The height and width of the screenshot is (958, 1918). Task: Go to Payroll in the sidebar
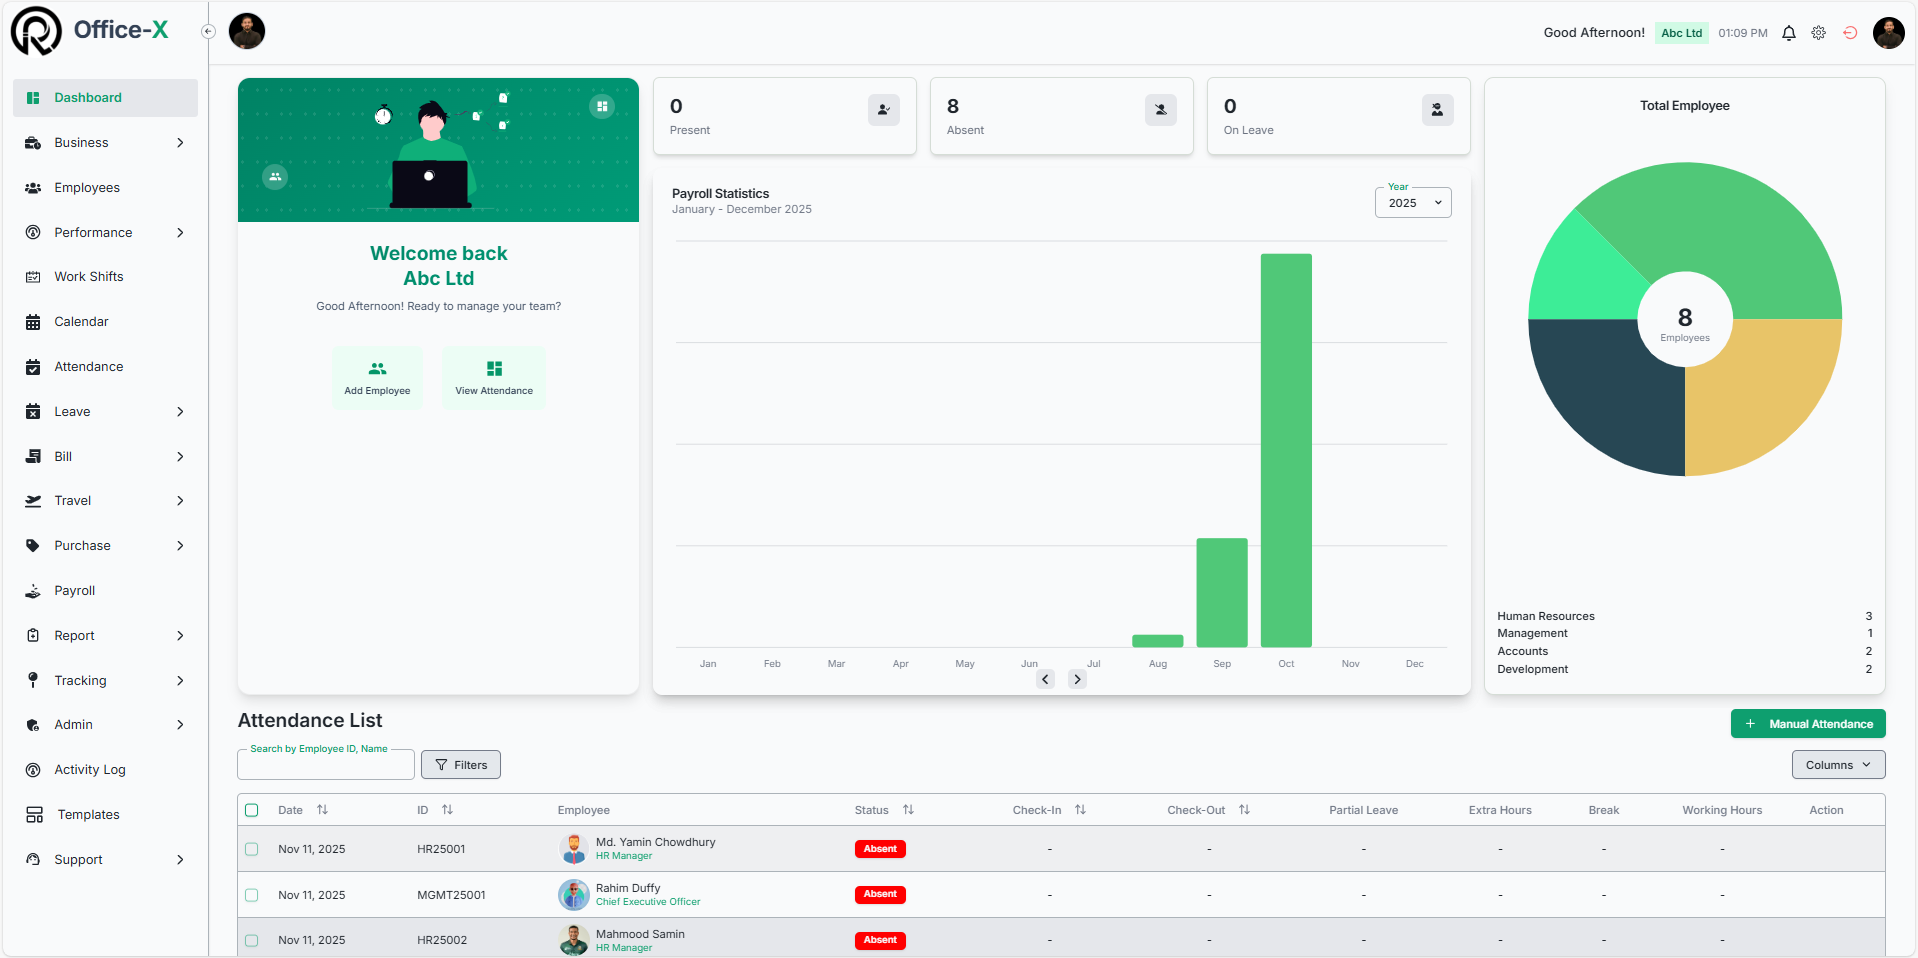tap(75, 591)
